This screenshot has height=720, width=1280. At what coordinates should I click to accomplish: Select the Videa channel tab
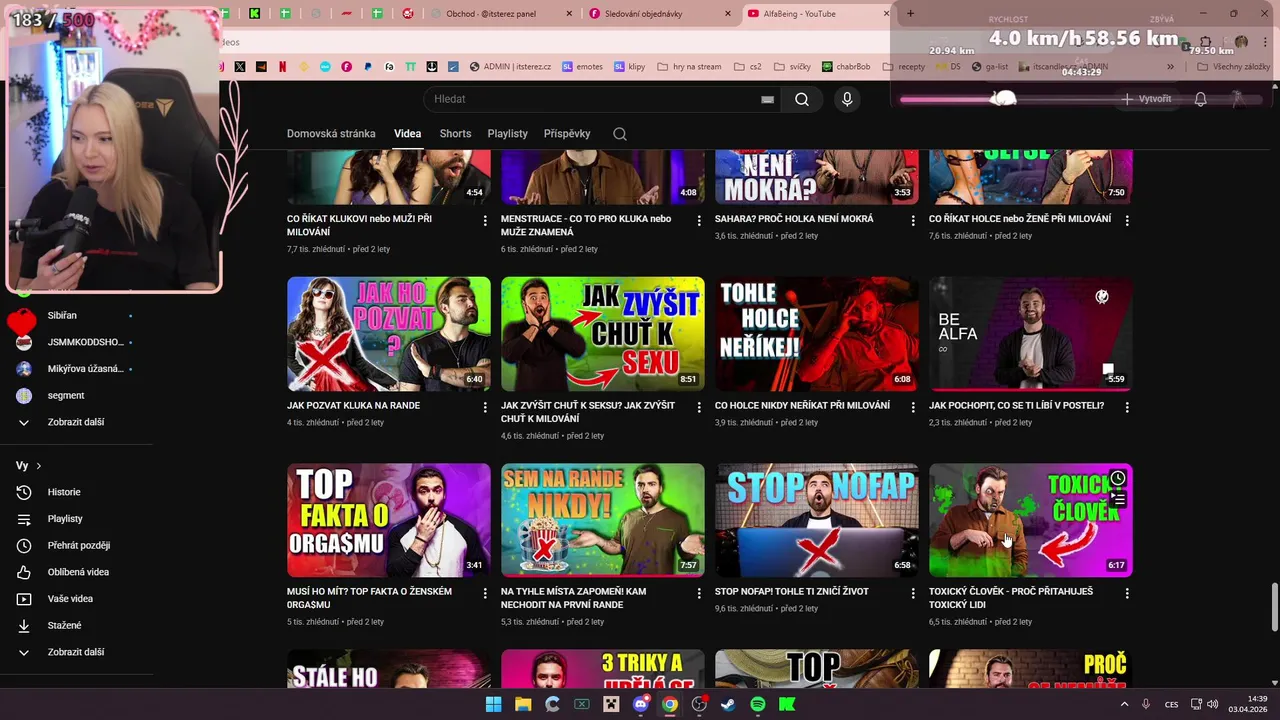tap(407, 134)
